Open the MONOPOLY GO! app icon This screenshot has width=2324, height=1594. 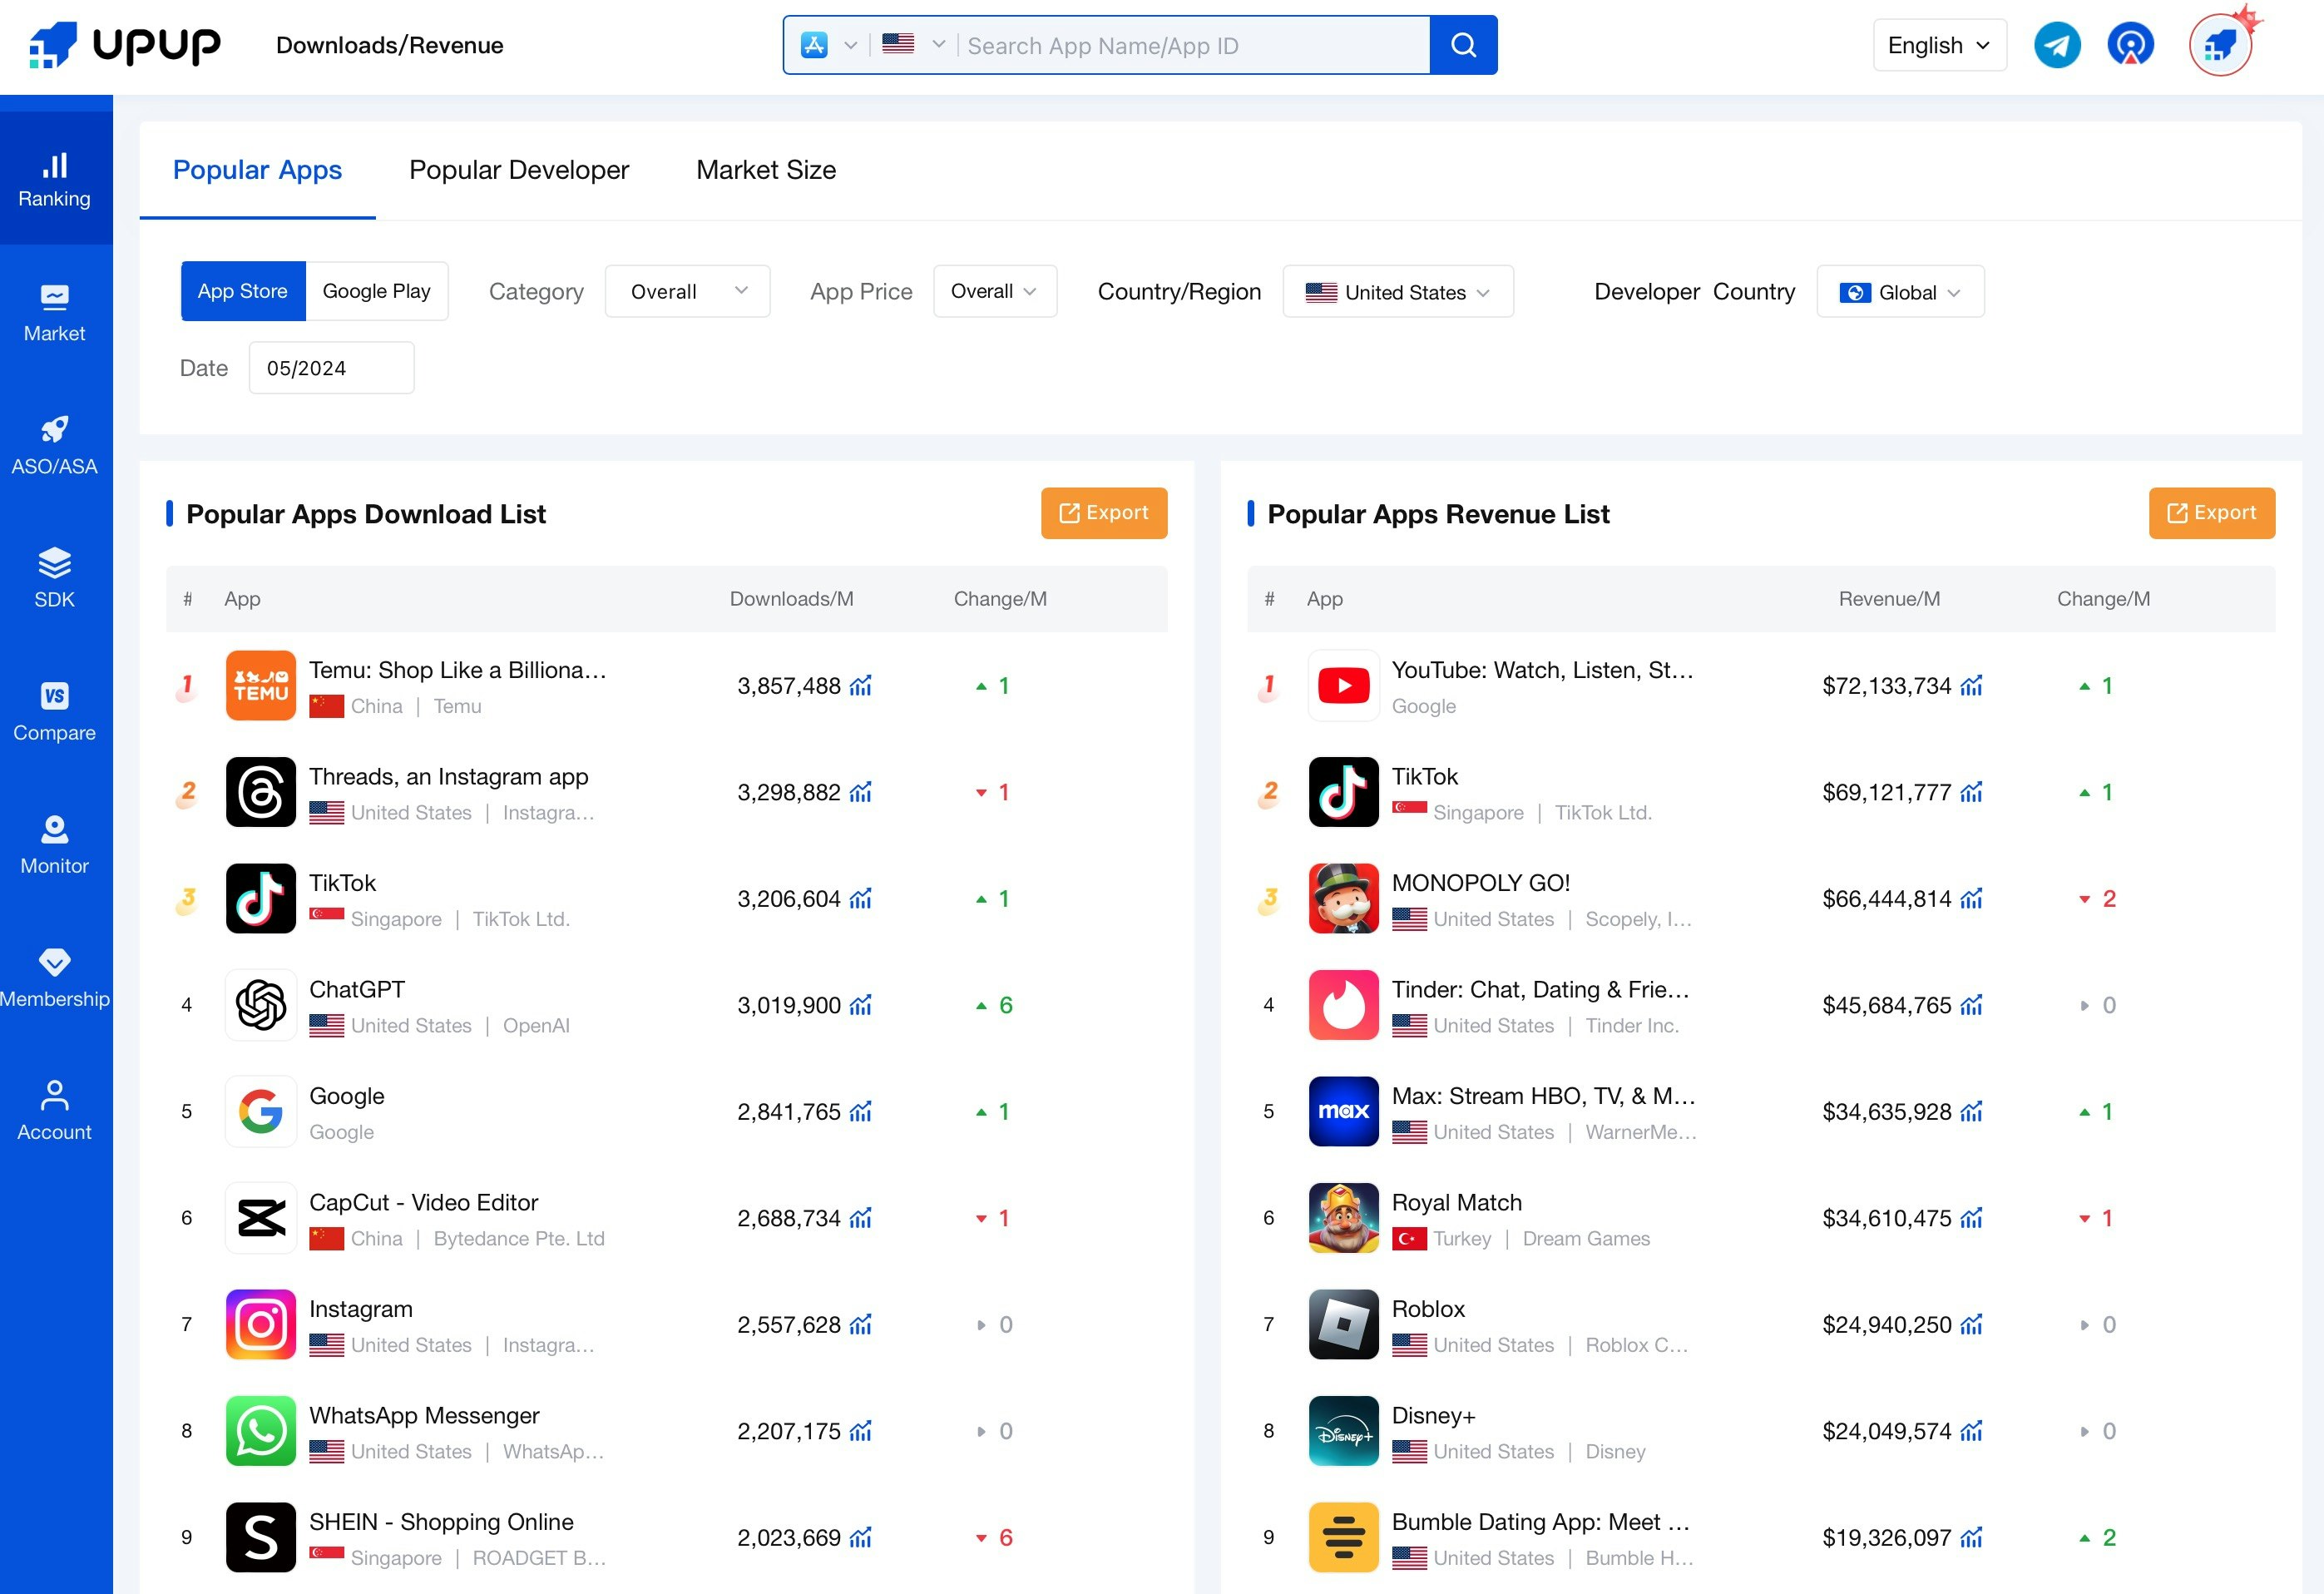[x=1343, y=899]
